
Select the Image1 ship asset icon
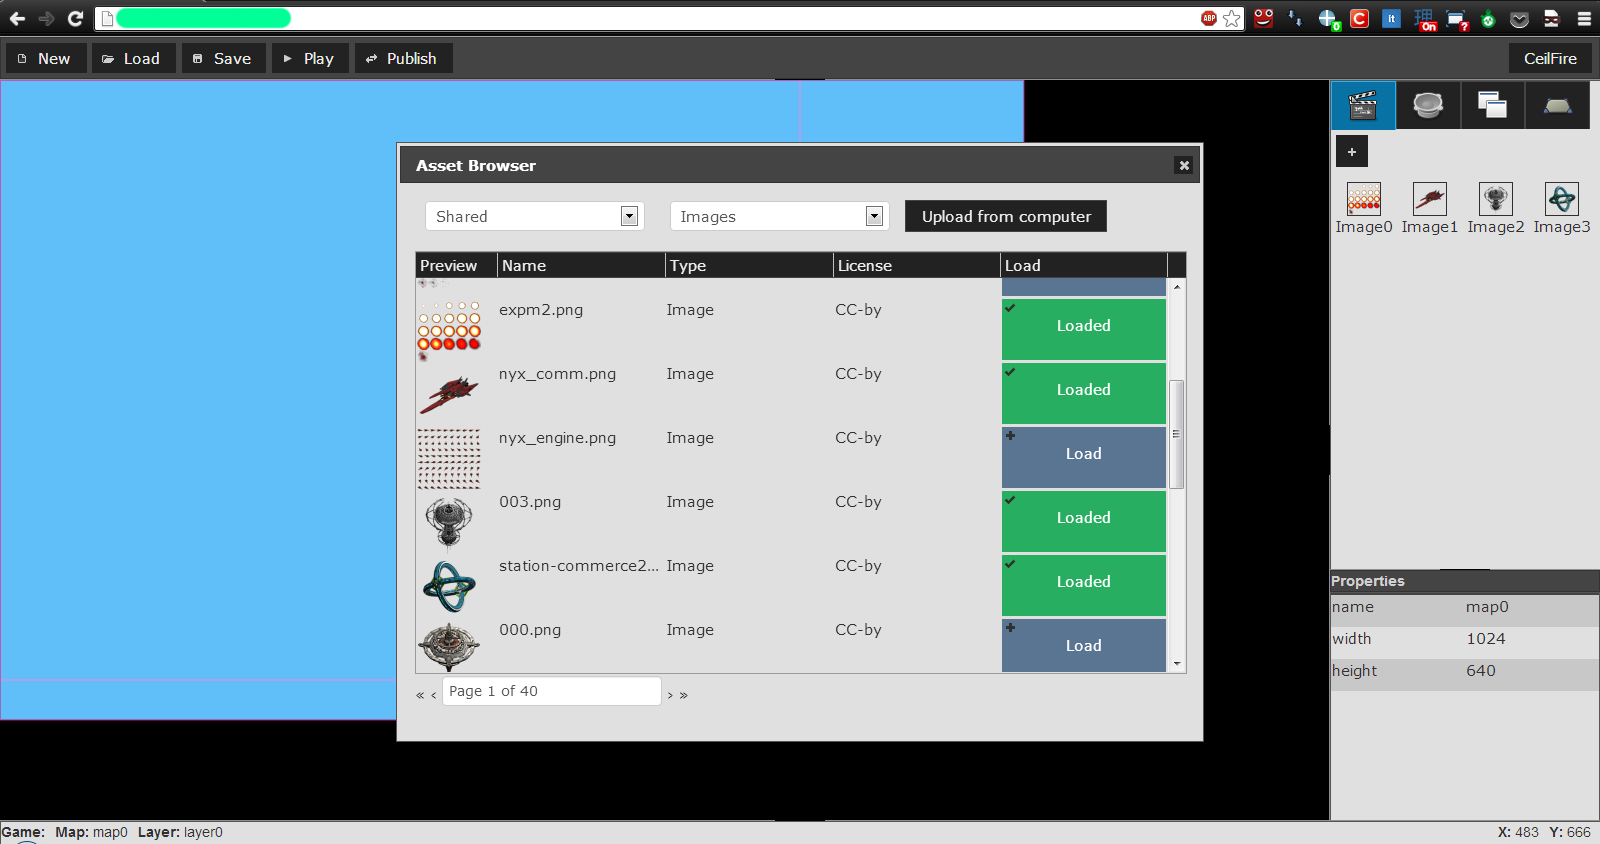pos(1429,199)
